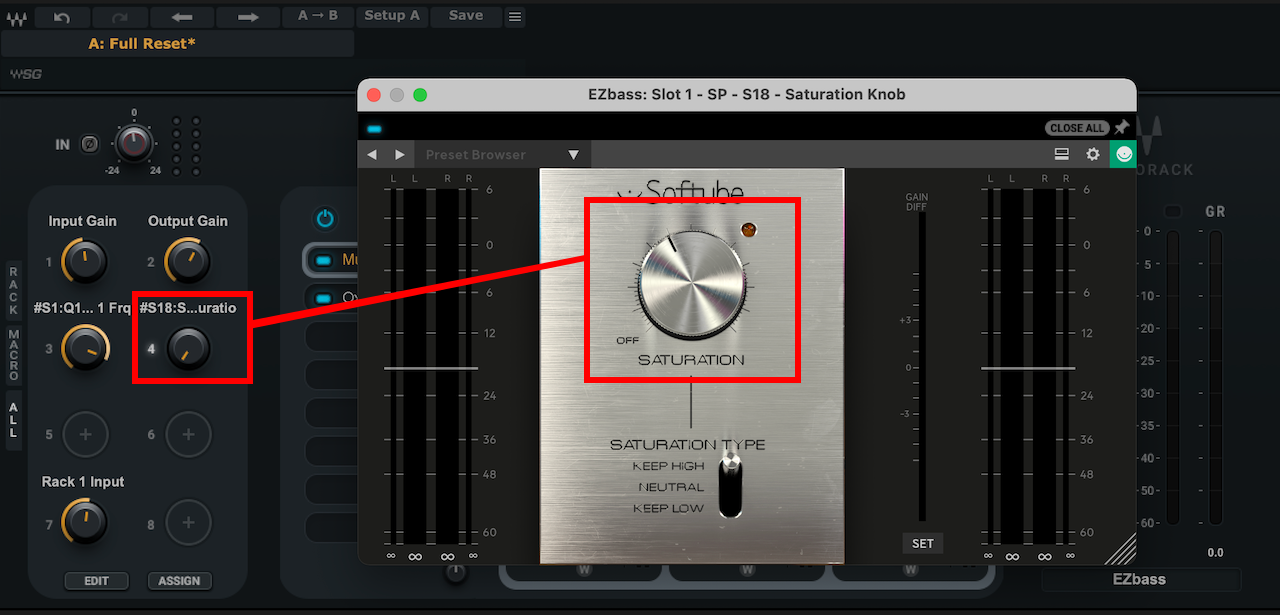Click macro 7 Rack 1 Input knob

[84, 522]
